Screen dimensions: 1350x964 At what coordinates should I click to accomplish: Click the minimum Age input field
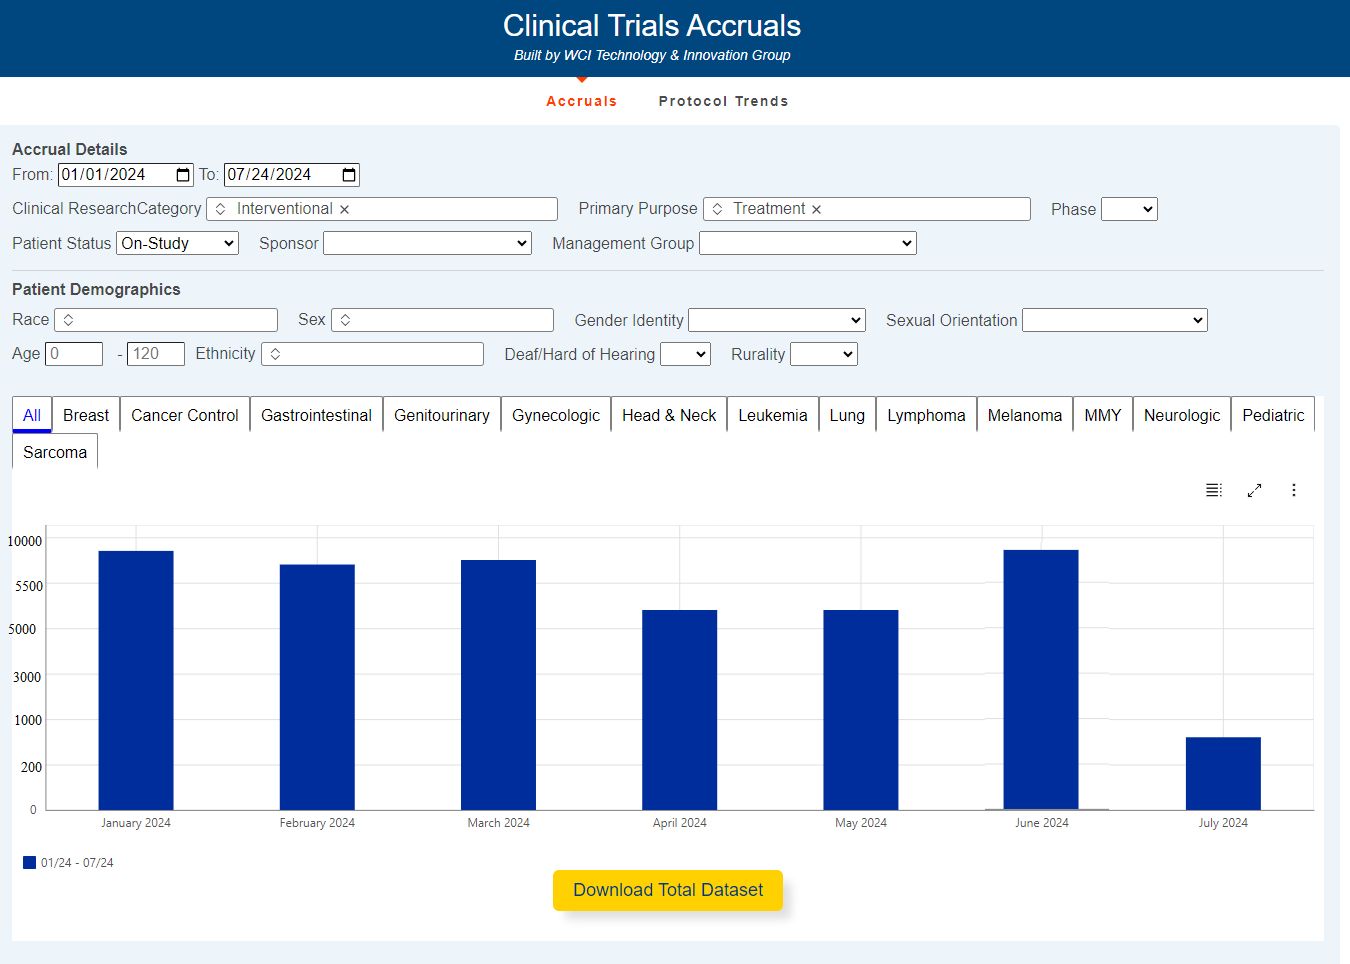74,354
